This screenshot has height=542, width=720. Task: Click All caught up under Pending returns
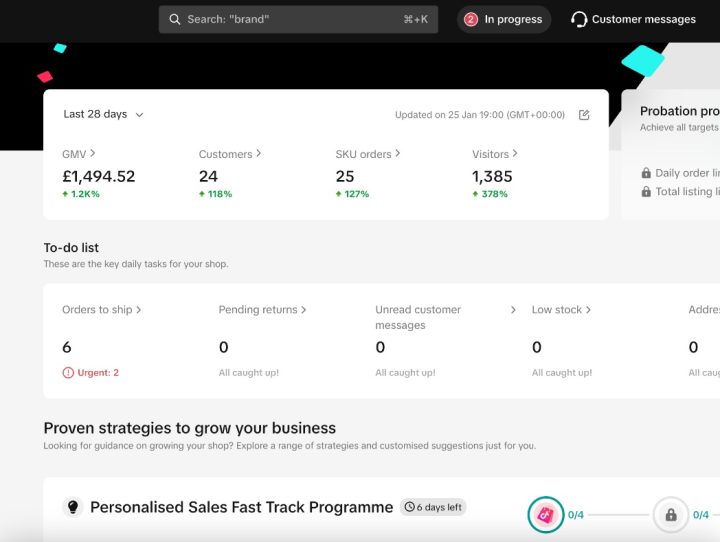(249, 373)
